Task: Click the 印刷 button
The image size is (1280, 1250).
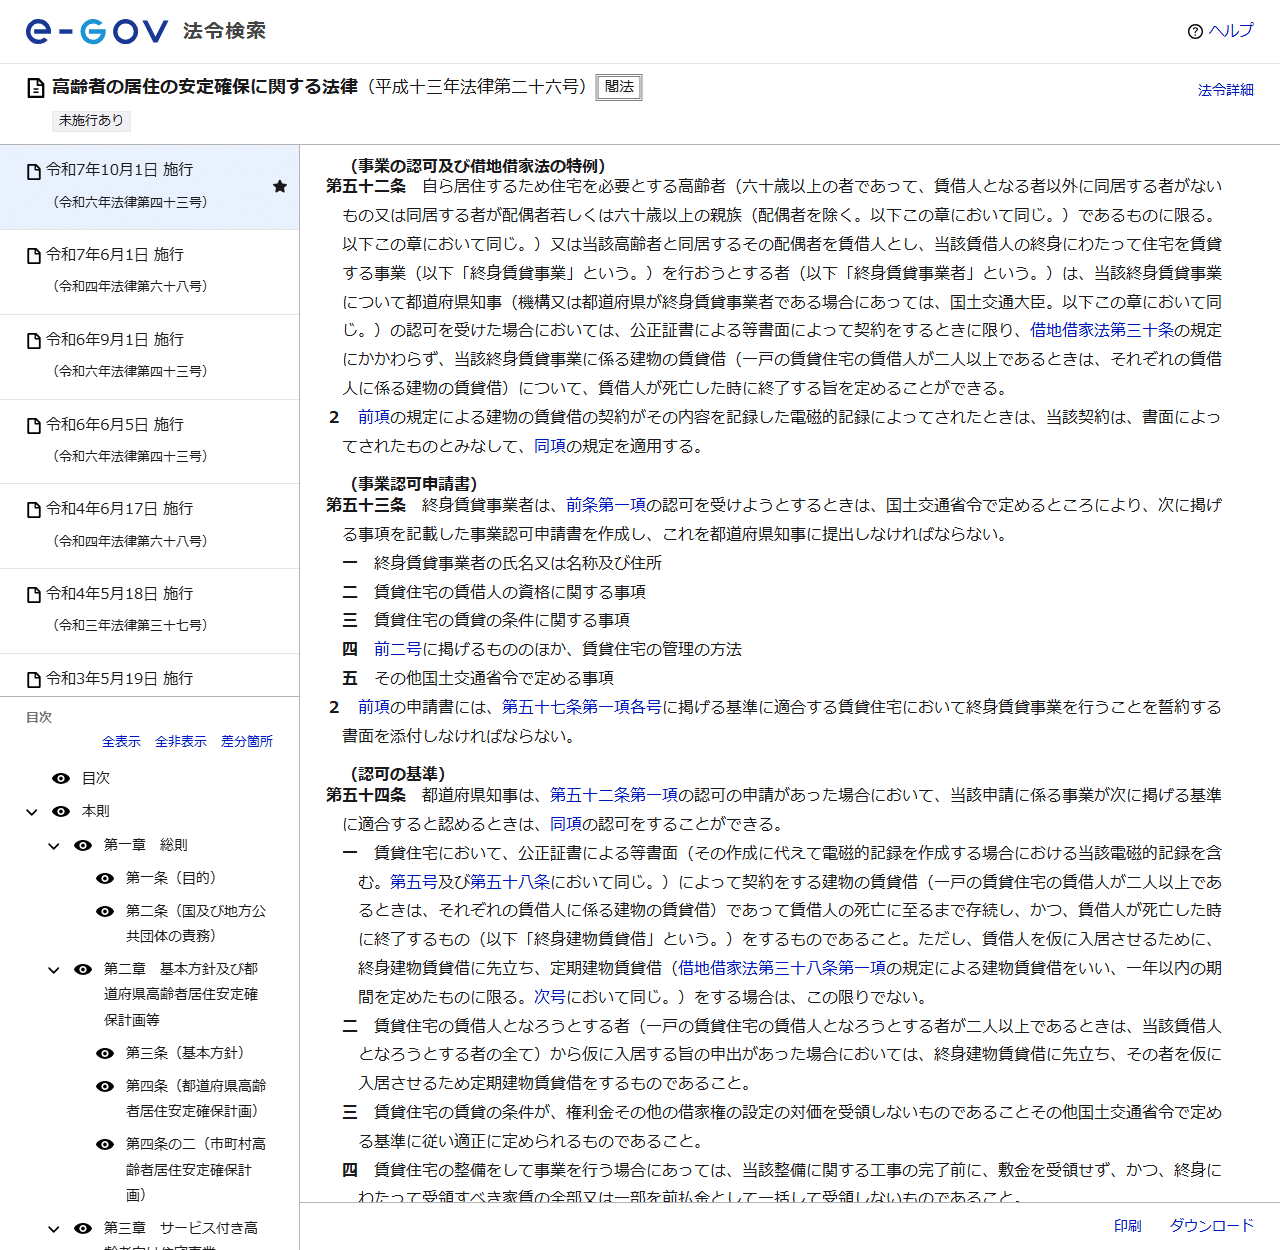Action: 1128,1226
